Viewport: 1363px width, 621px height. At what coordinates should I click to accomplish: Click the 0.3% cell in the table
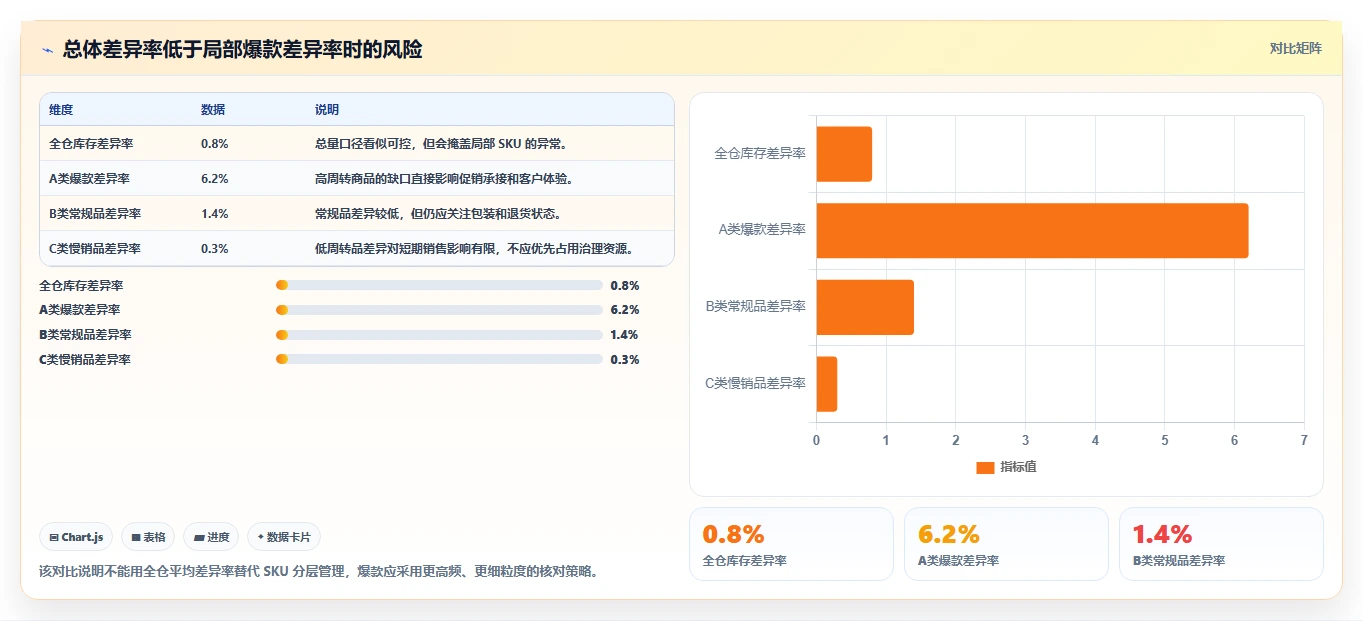pos(215,249)
